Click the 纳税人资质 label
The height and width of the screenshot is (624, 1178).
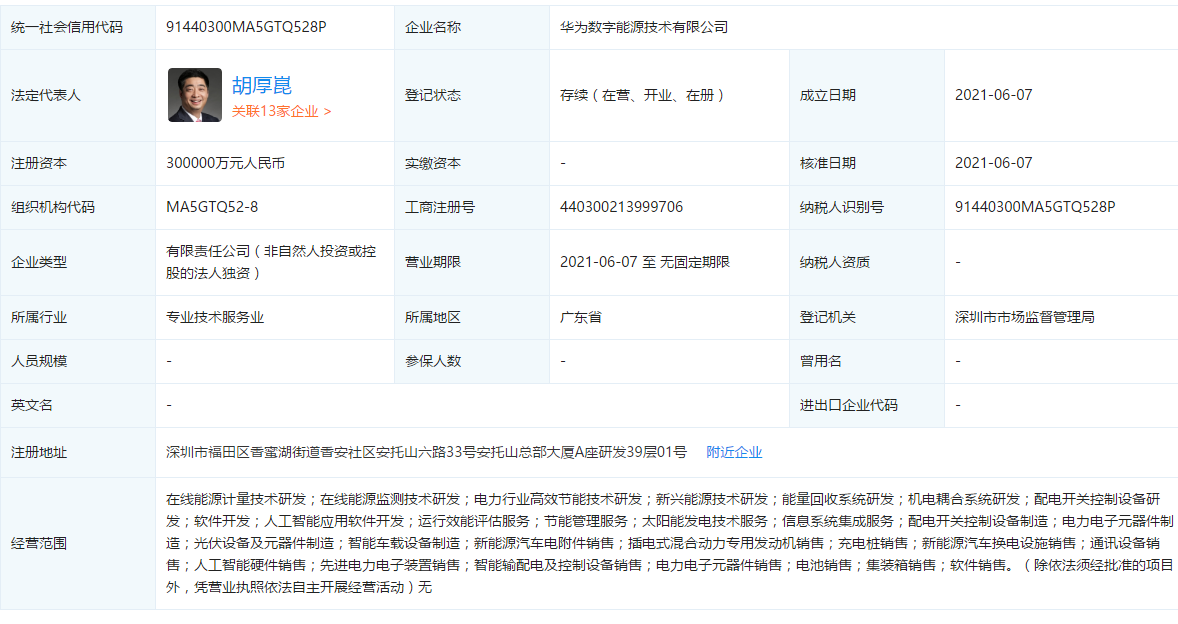835,262
